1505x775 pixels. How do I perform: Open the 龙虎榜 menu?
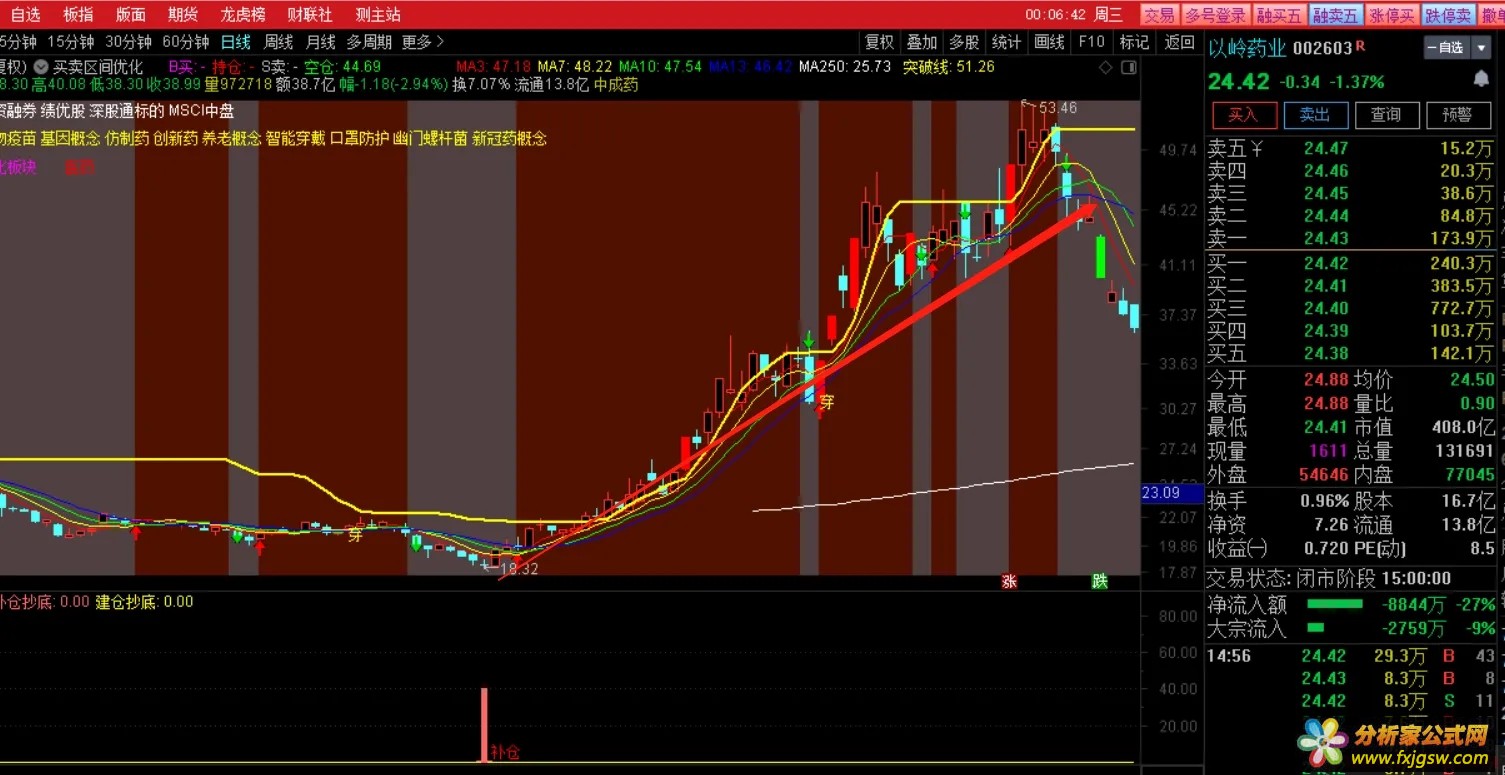click(243, 14)
